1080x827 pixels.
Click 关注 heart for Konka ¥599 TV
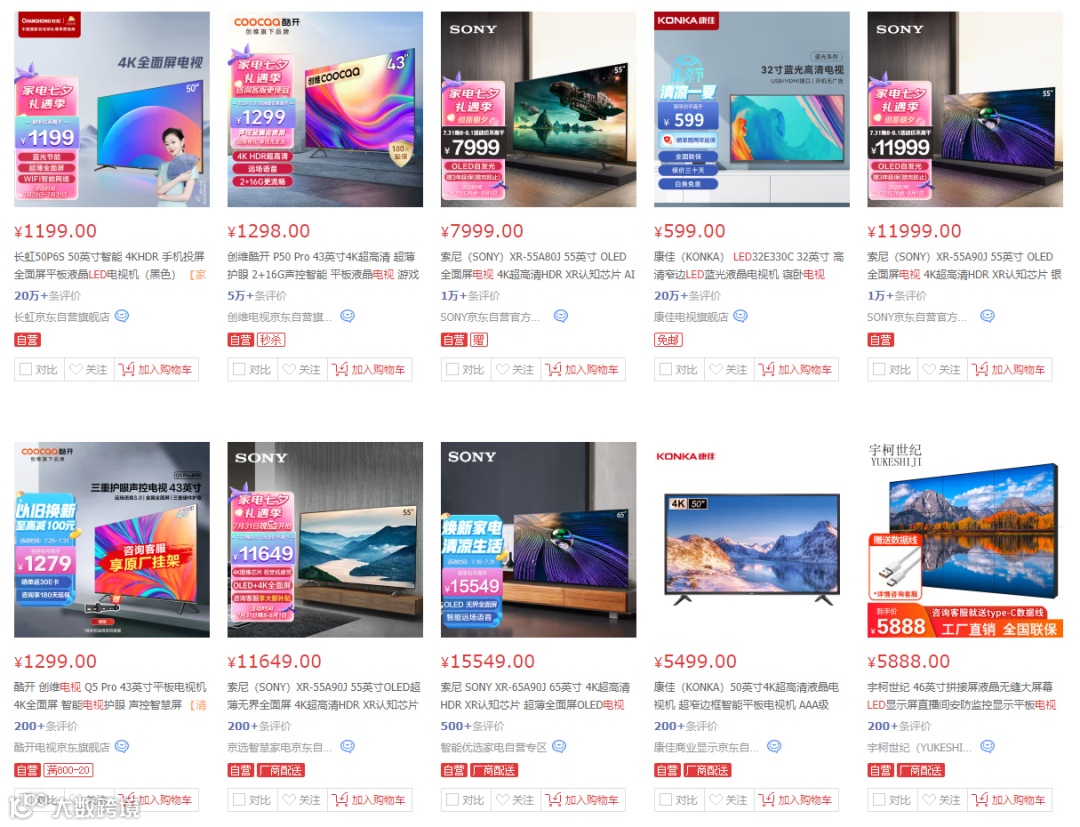tap(728, 370)
